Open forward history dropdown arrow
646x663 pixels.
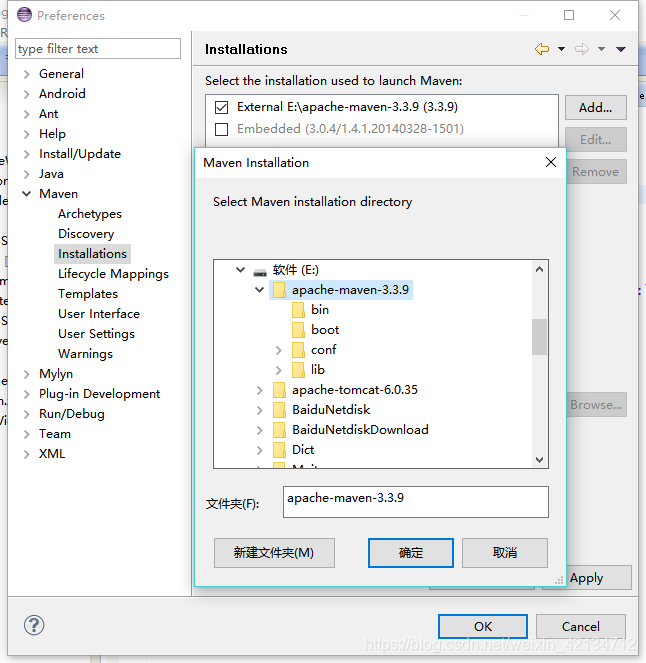[x=601, y=49]
